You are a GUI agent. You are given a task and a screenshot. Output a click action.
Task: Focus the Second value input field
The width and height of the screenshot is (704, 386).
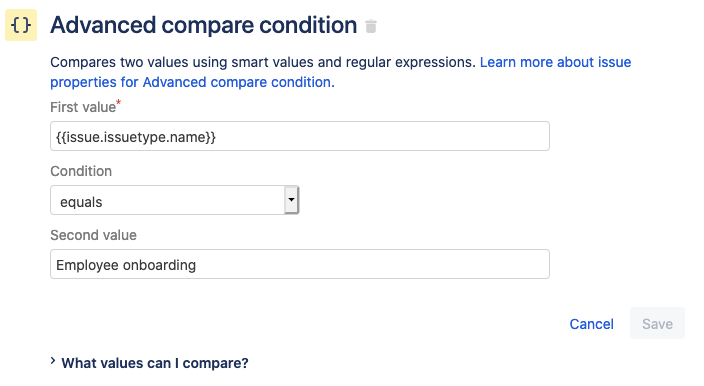(300, 264)
